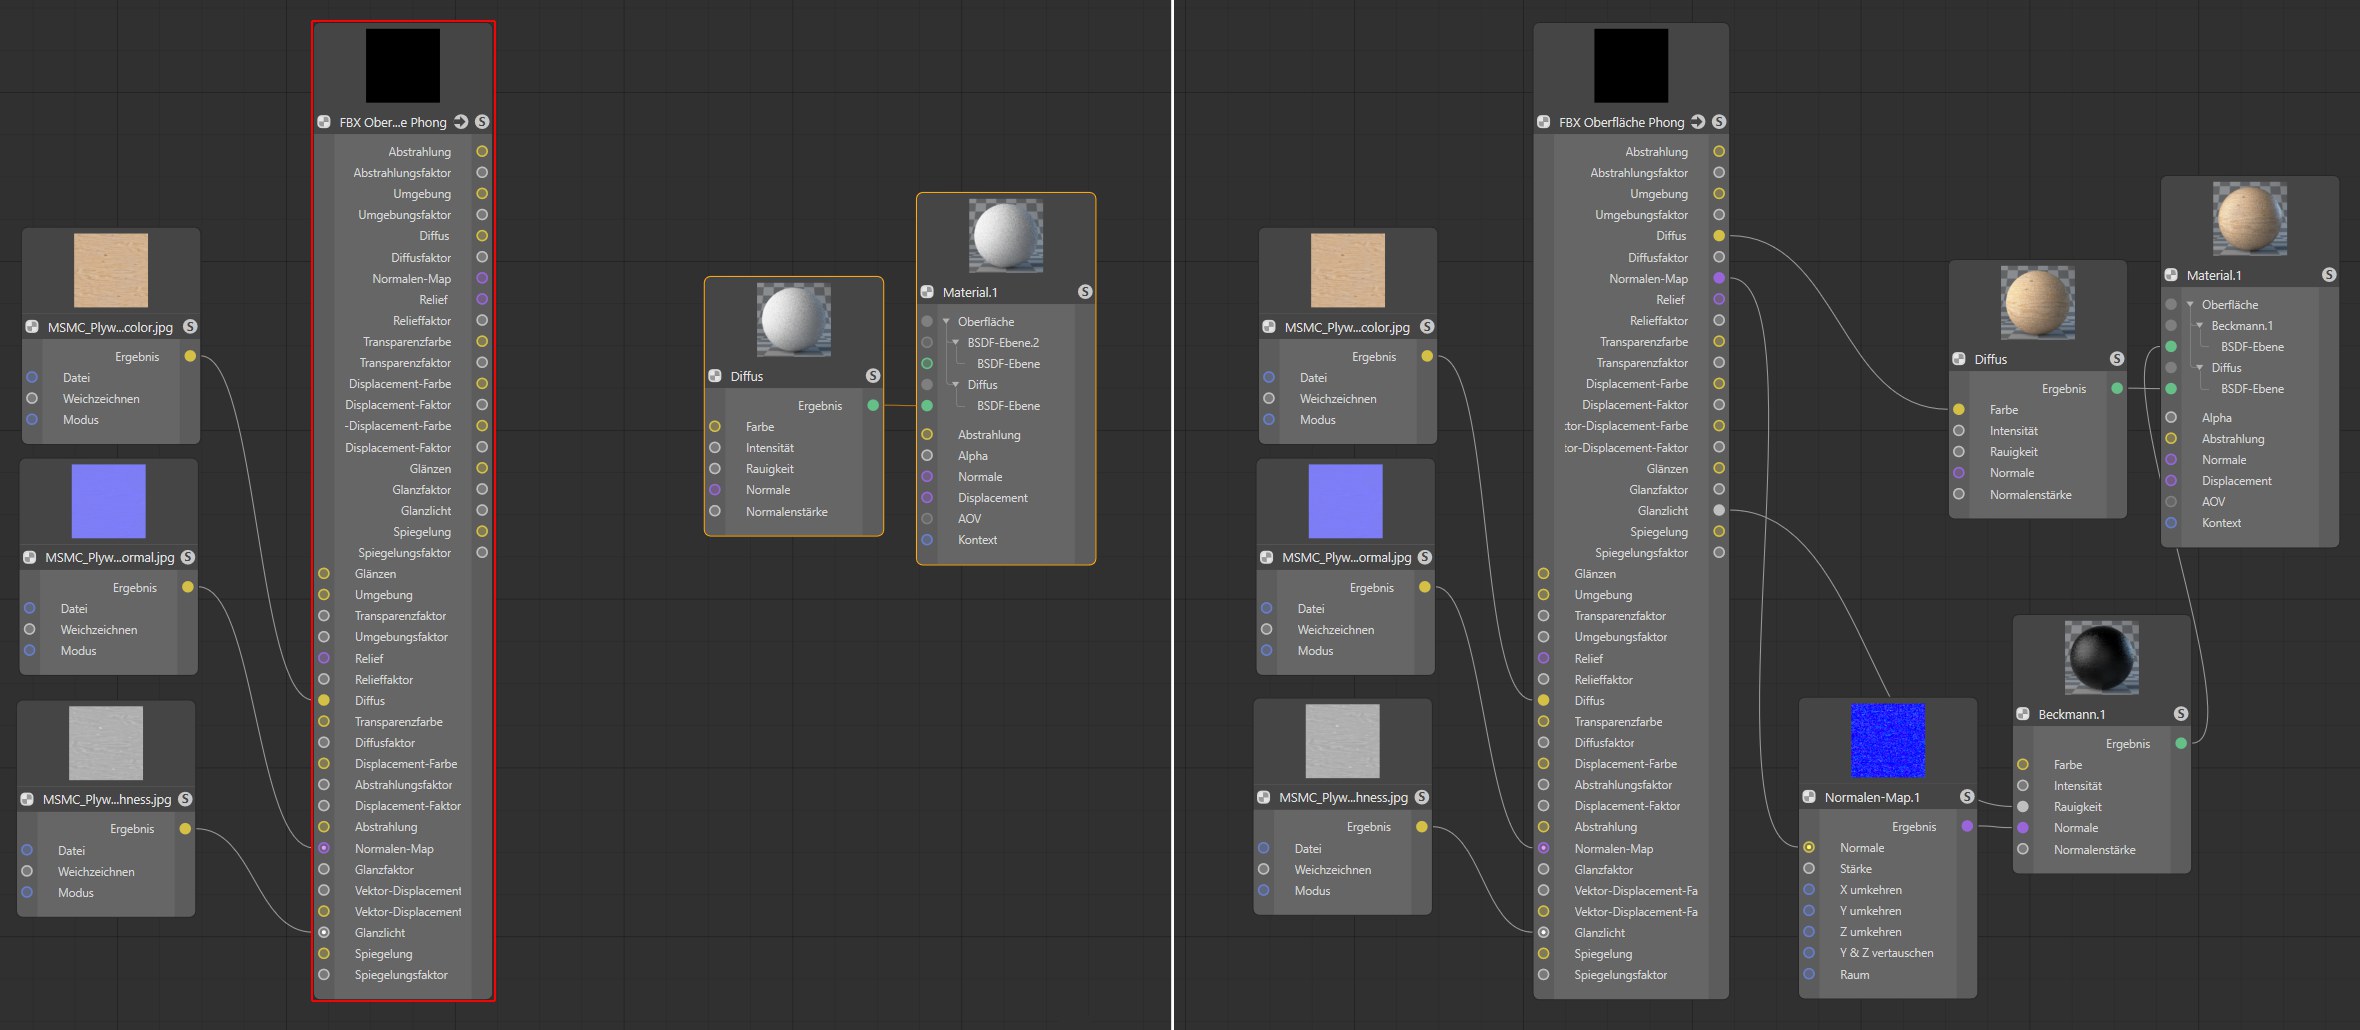The width and height of the screenshot is (2360, 1030).
Task: Collapse the BSDF-Ebene.2 tree entry
Action: coord(956,343)
